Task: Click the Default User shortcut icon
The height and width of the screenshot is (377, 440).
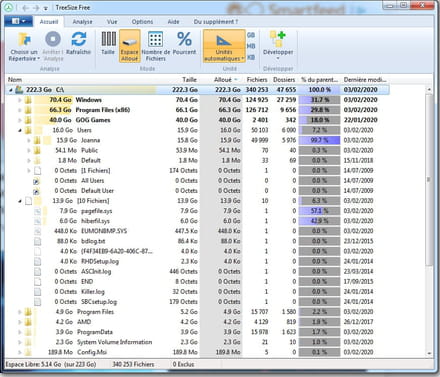Action: point(36,191)
